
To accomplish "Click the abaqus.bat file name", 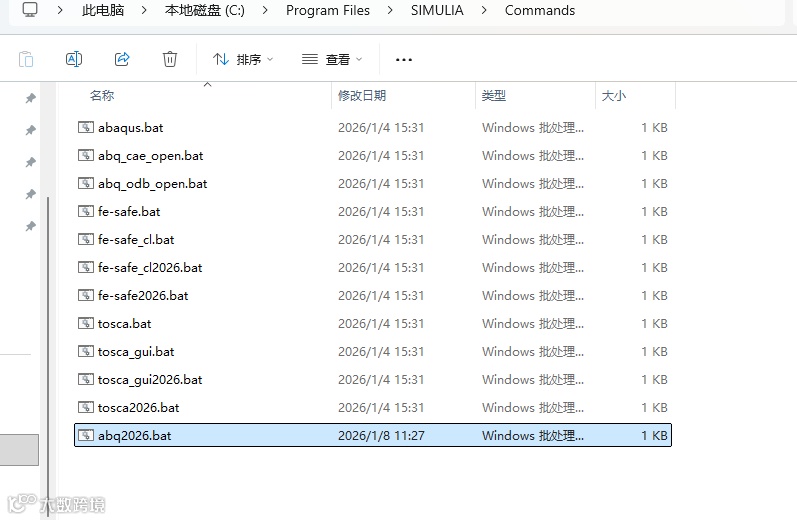I will click(x=131, y=128).
